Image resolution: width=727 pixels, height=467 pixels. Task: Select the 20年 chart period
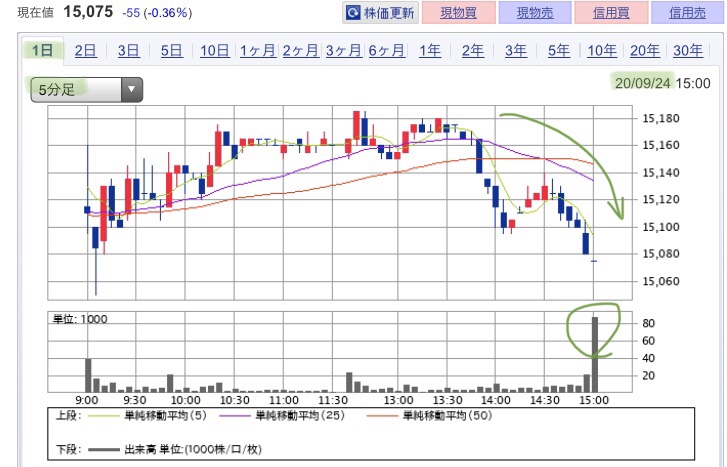pos(644,50)
